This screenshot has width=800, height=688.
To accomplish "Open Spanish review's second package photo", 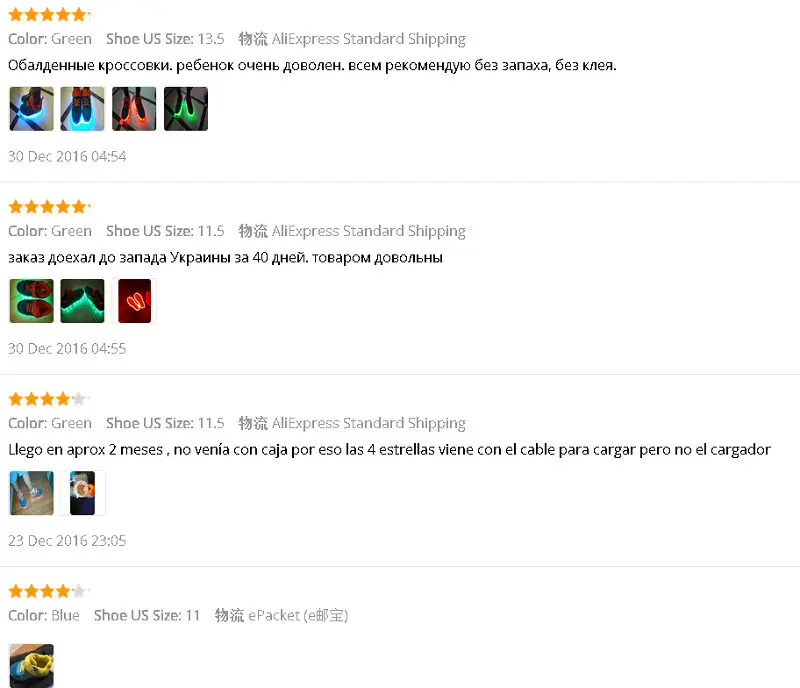I will tap(82, 493).
